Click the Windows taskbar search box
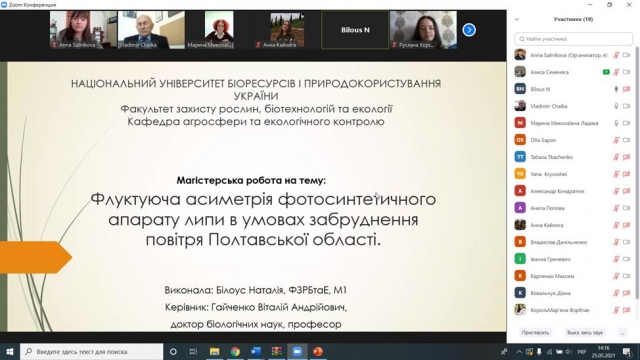Viewport: 640px width, 360px height. tap(91, 351)
